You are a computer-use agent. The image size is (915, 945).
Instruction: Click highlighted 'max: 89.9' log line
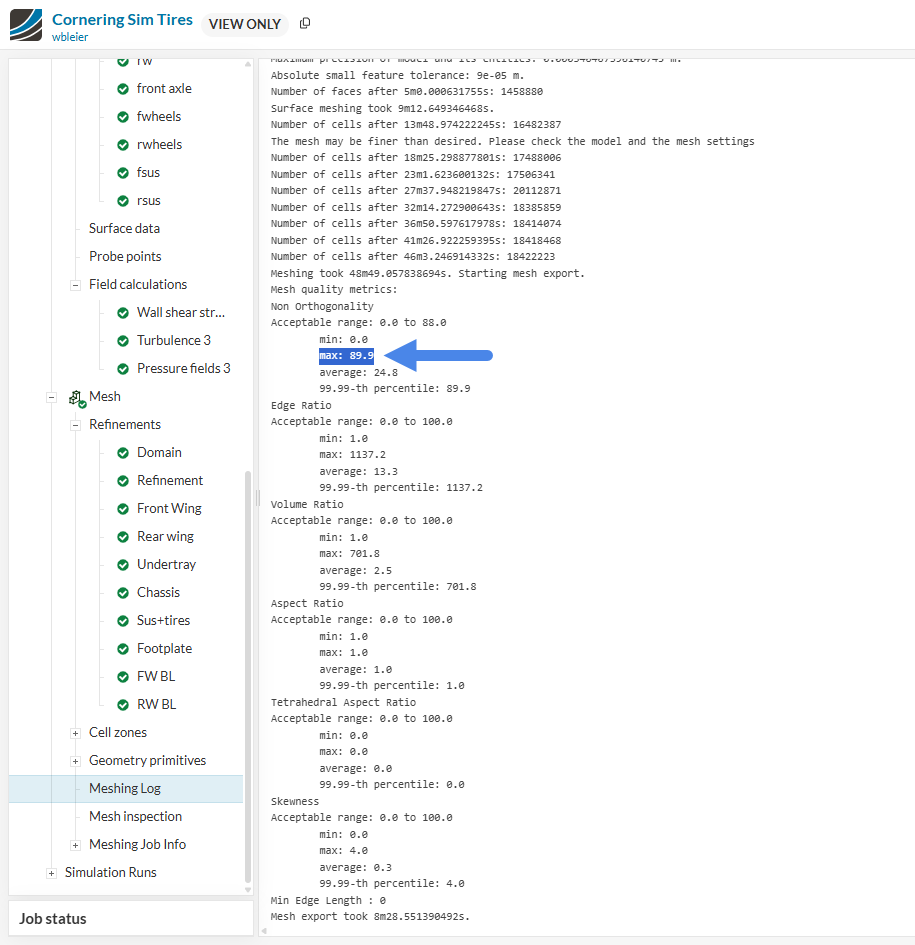346,356
